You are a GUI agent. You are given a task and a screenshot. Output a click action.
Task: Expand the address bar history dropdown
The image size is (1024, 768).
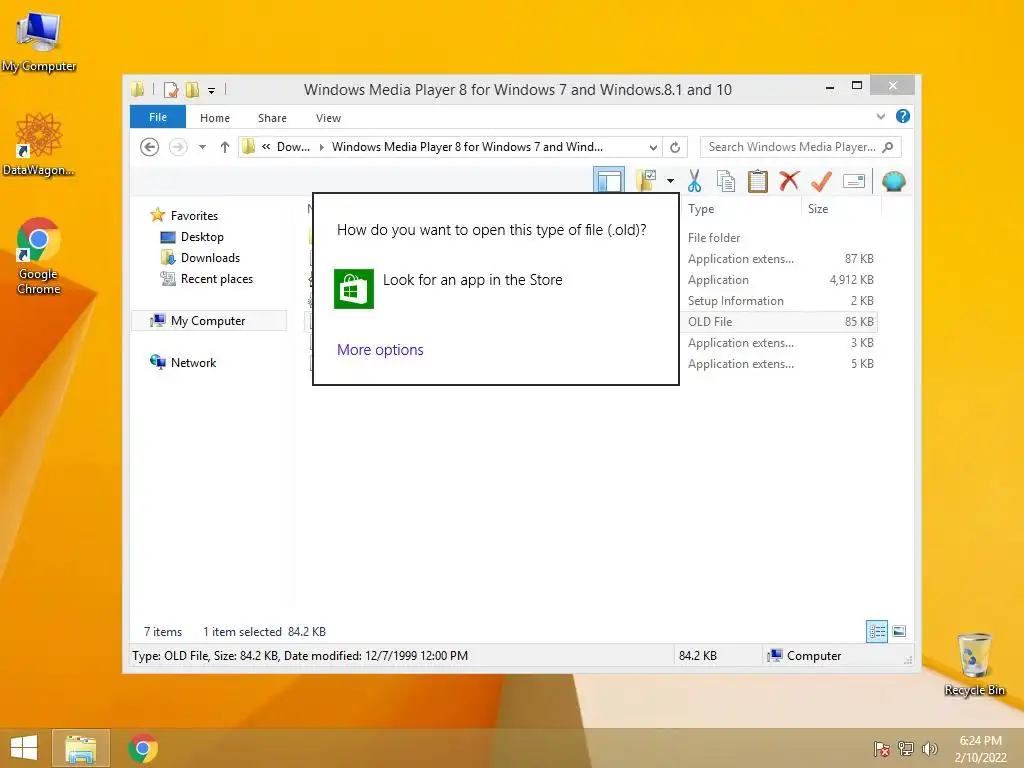652,148
